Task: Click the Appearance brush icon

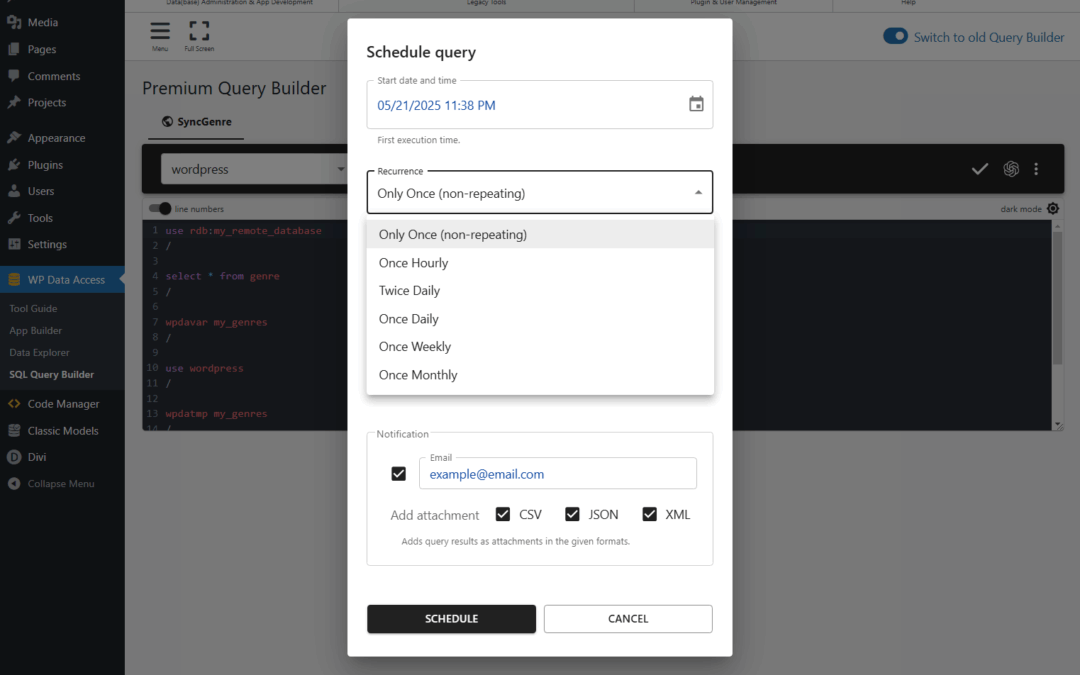Action: 14,138
